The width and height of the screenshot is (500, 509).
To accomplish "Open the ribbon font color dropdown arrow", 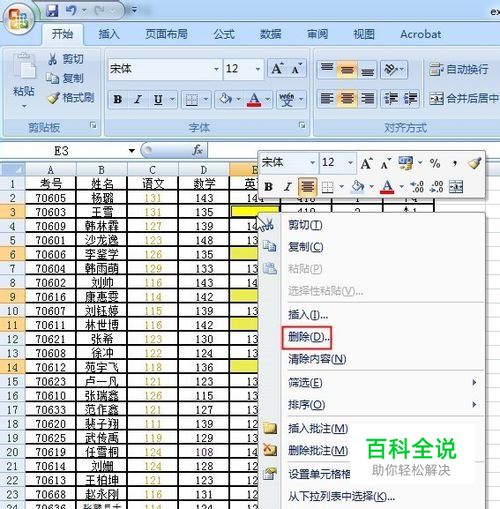I will tap(268, 99).
